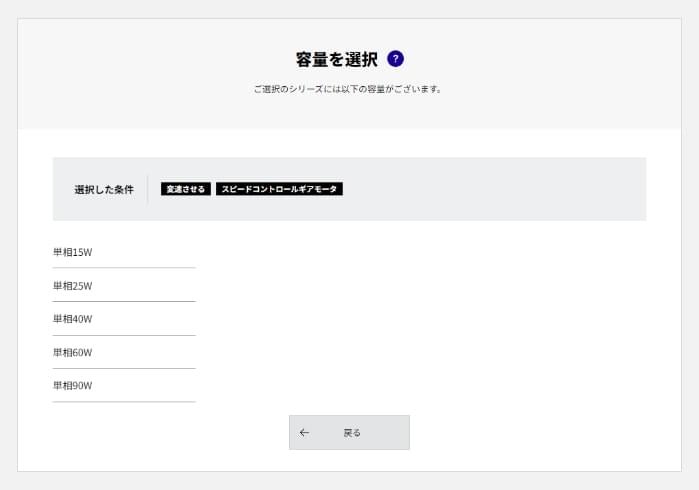
Task: Click the 変速させる condition tag
Action: pos(185,189)
